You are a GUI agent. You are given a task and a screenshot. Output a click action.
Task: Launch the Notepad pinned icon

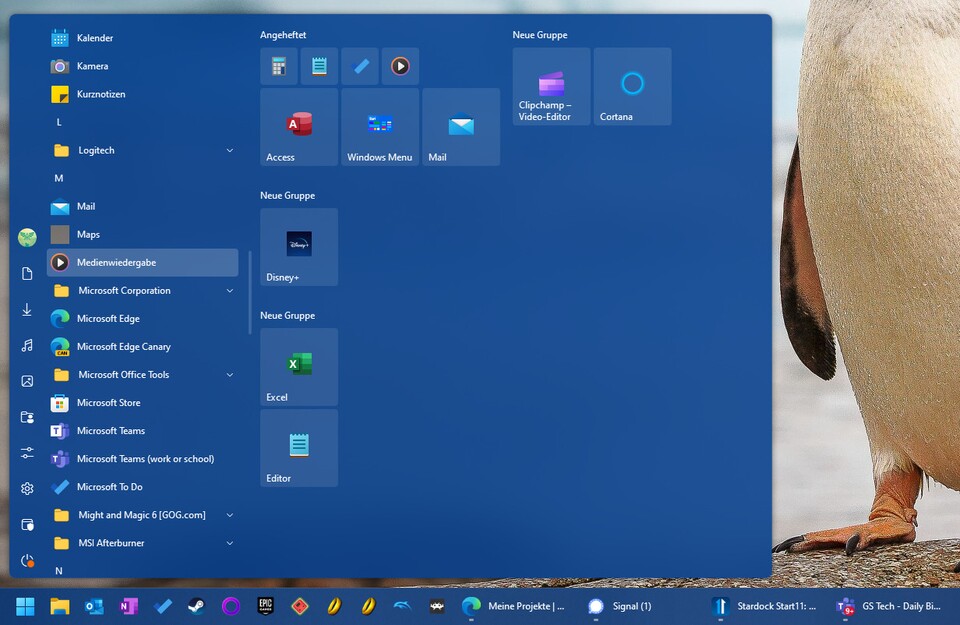(x=319, y=66)
